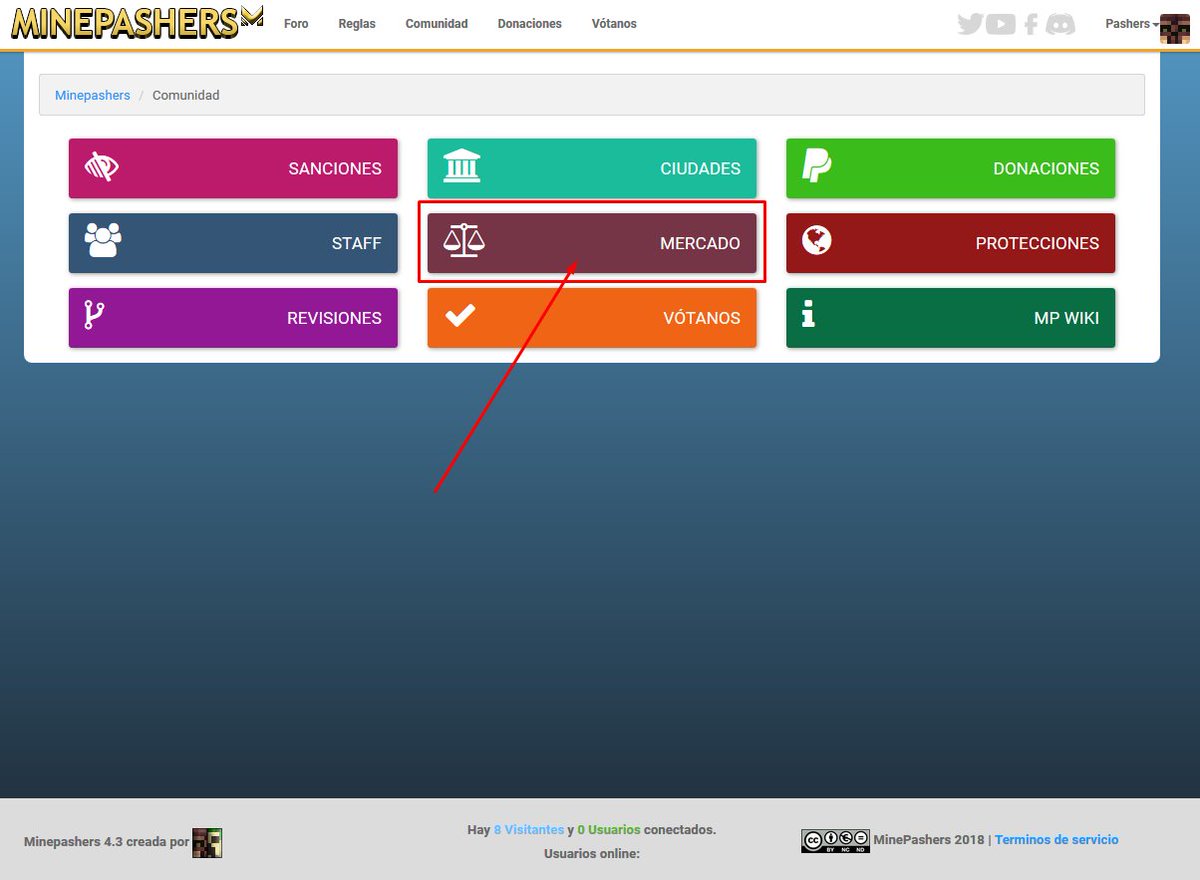The width and height of the screenshot is (1200, 880).
Task: Open the Facebook social icon
Action: tap(1031, 24)
